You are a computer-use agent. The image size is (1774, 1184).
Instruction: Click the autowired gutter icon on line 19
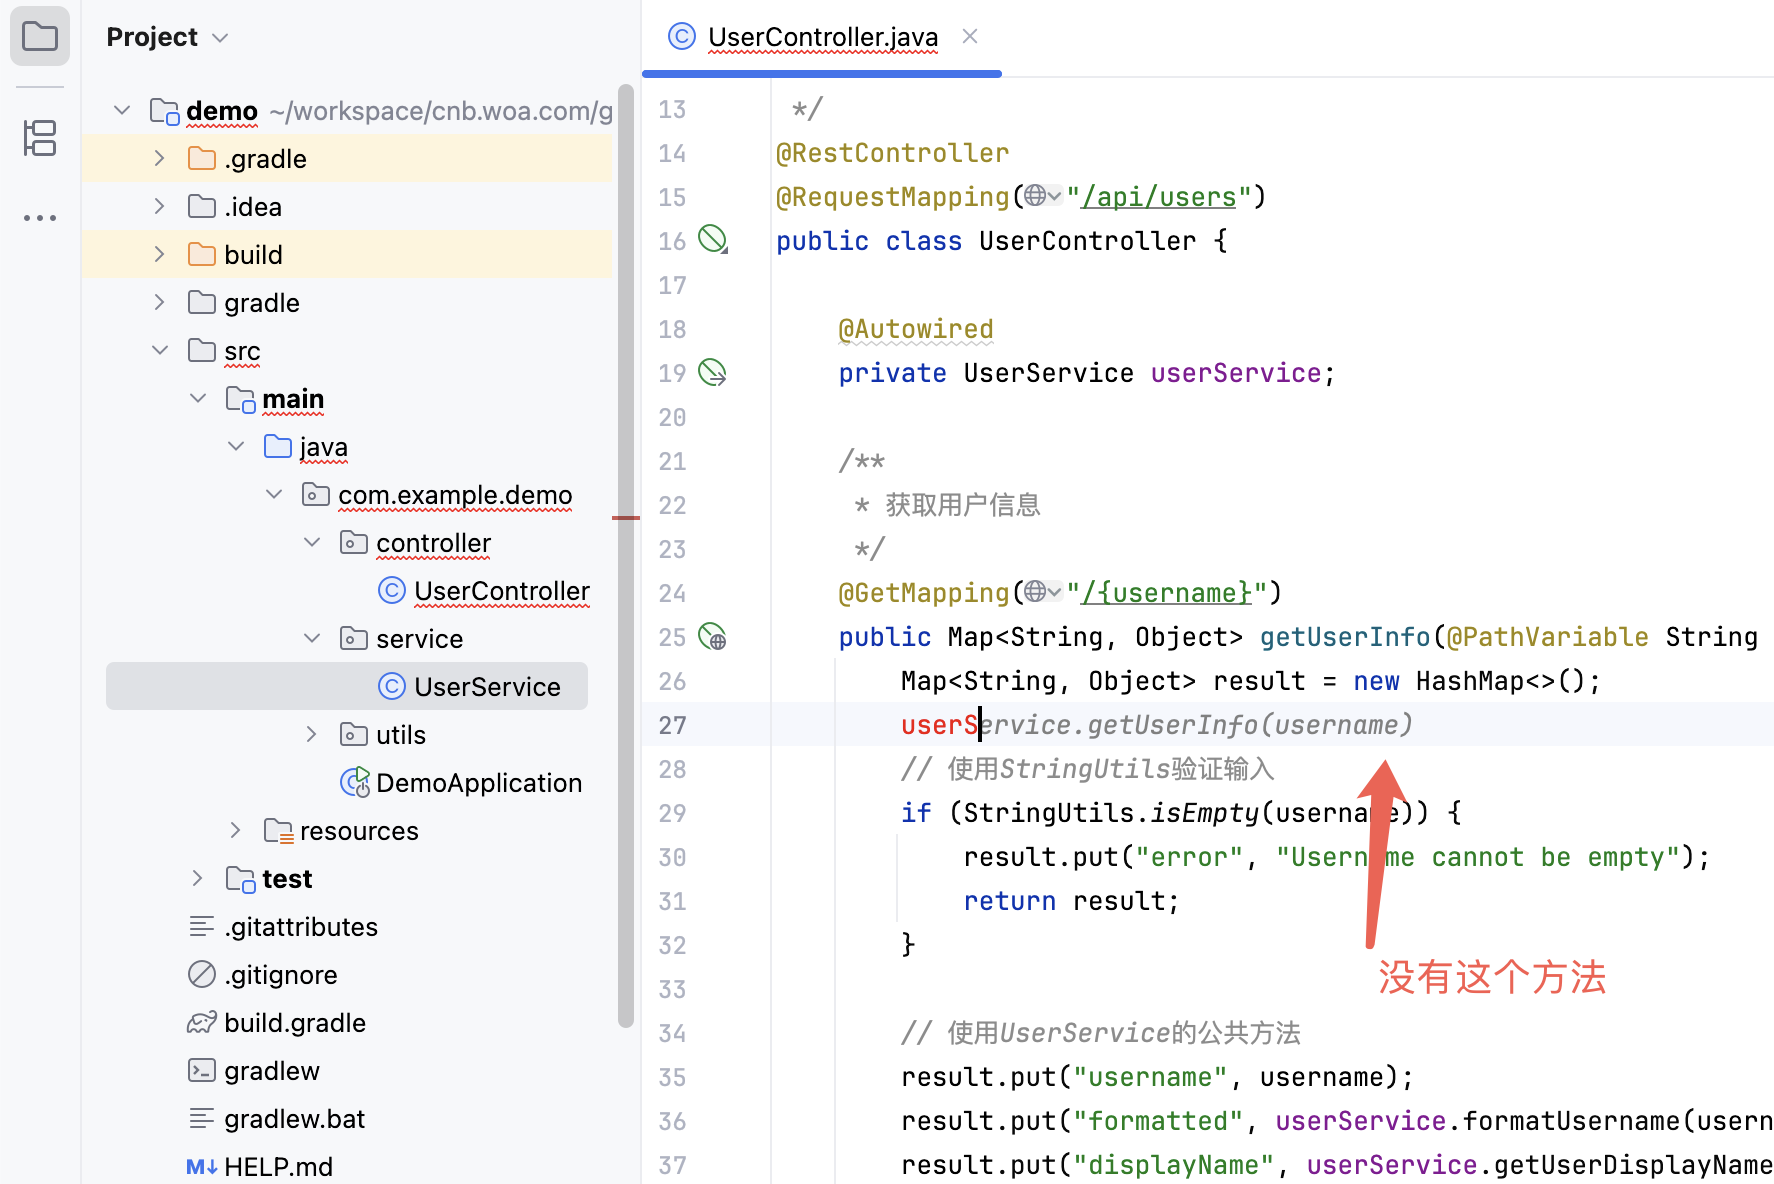(712, 373)
